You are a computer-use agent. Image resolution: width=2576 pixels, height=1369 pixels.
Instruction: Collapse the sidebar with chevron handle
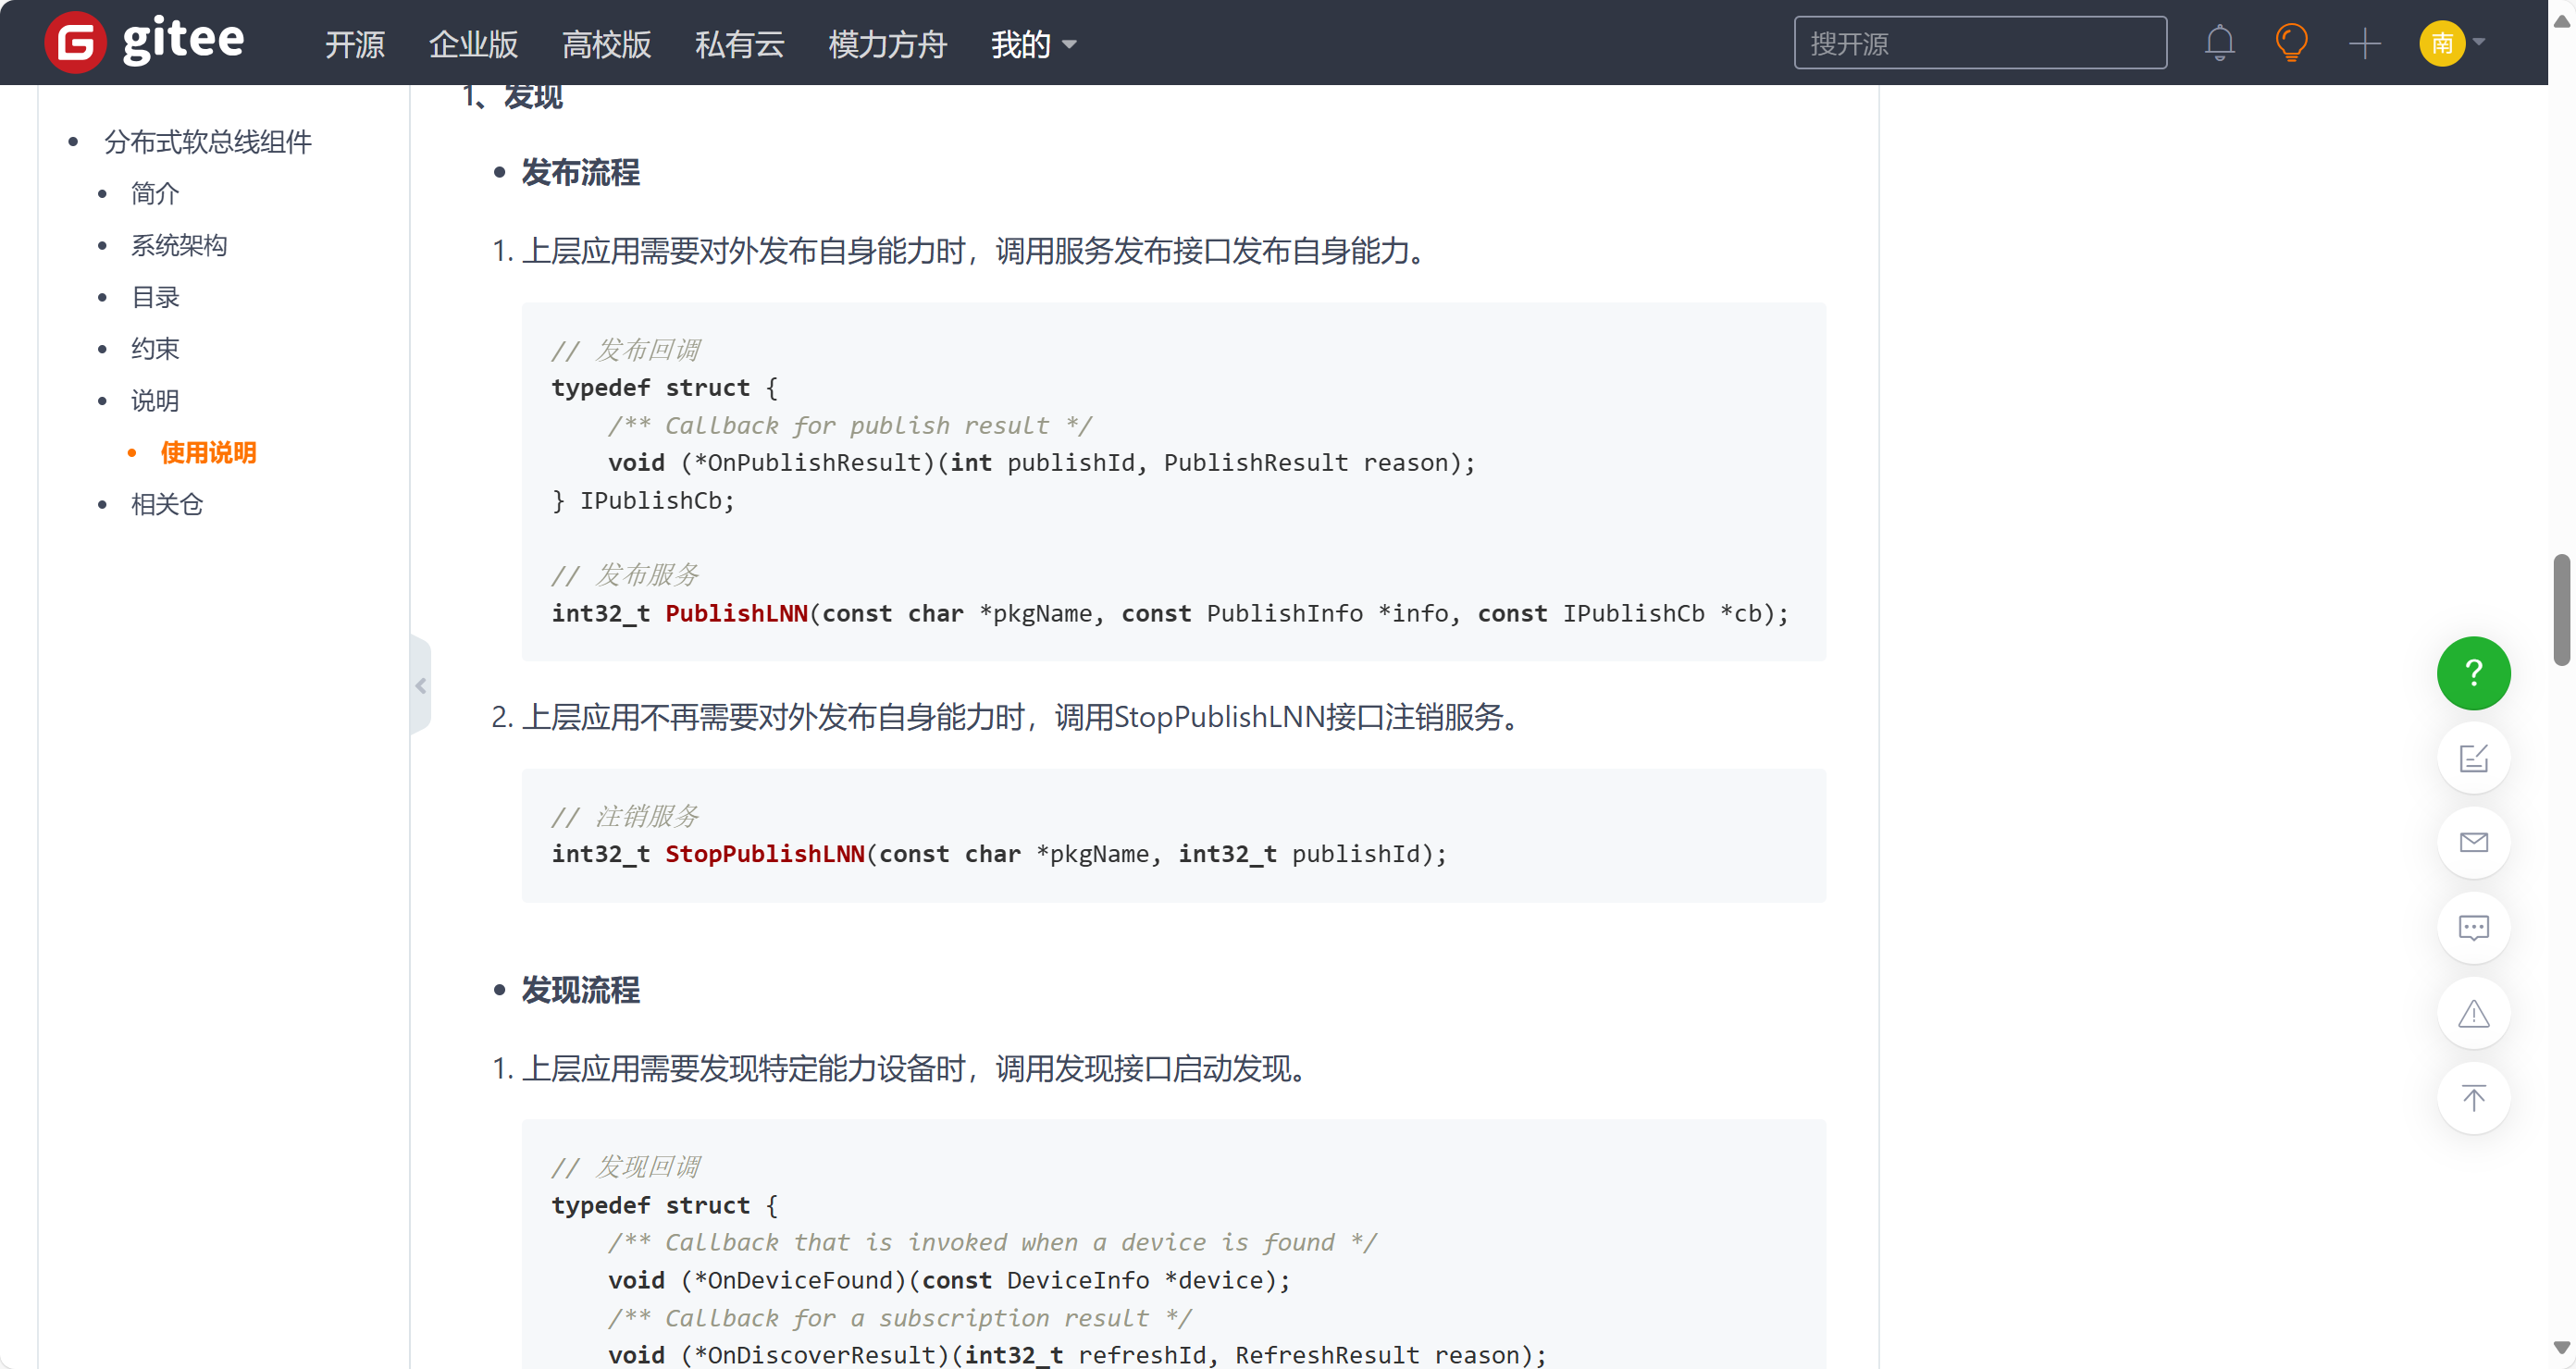point(421,685)
